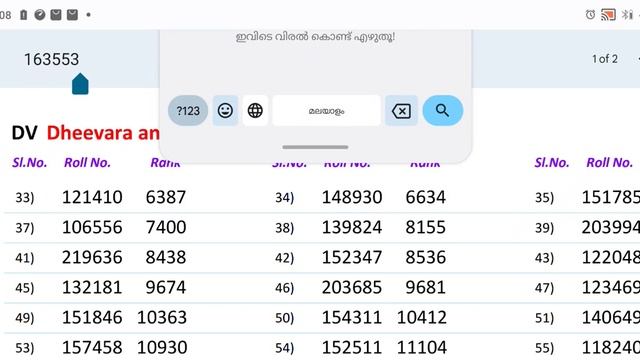Tap rank 9674

click(166, 287)
